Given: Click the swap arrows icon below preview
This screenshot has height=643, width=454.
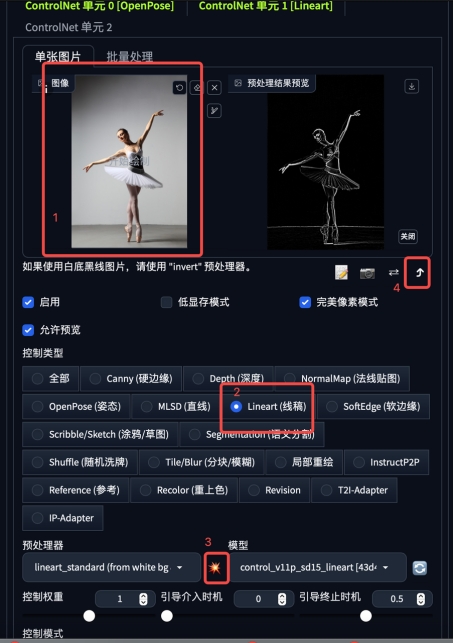Looking at the screenshot, I should pyautogui.click(x=393, y=272).
